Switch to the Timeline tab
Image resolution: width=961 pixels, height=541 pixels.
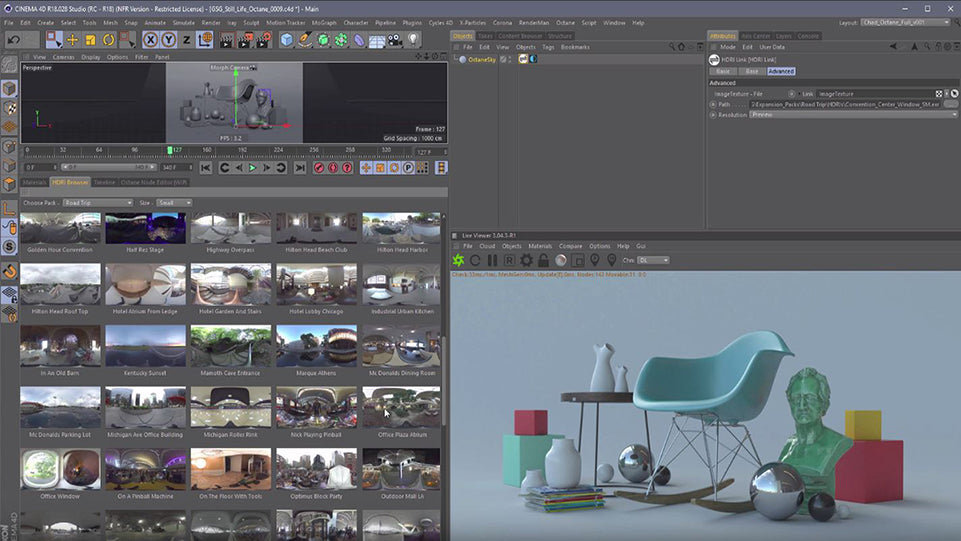tap(104, 183)
